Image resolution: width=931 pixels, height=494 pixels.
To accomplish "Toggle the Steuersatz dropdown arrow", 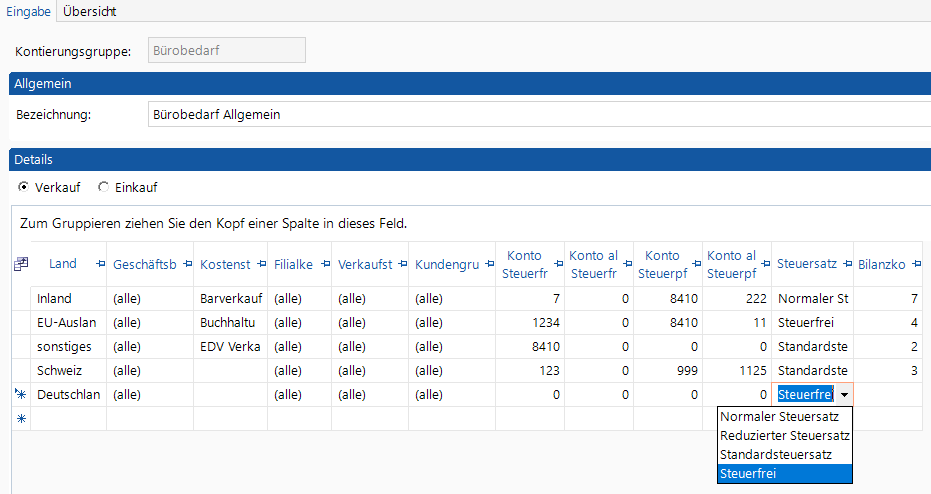I will [x=844, y=395].
